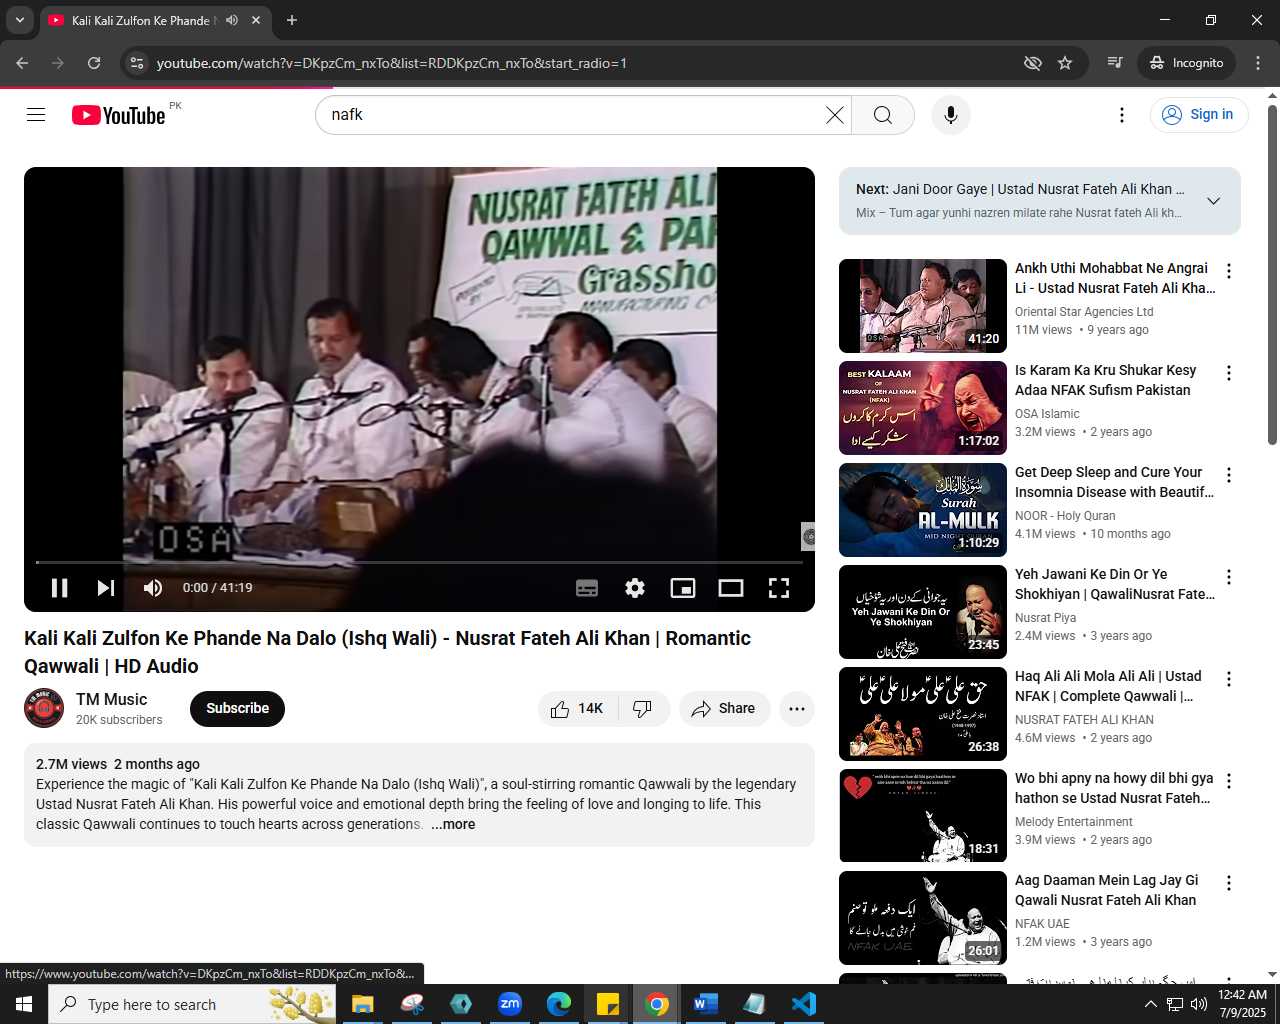
Task: Open Visual Studio Code from taskbar
Action: (803, 1004)
